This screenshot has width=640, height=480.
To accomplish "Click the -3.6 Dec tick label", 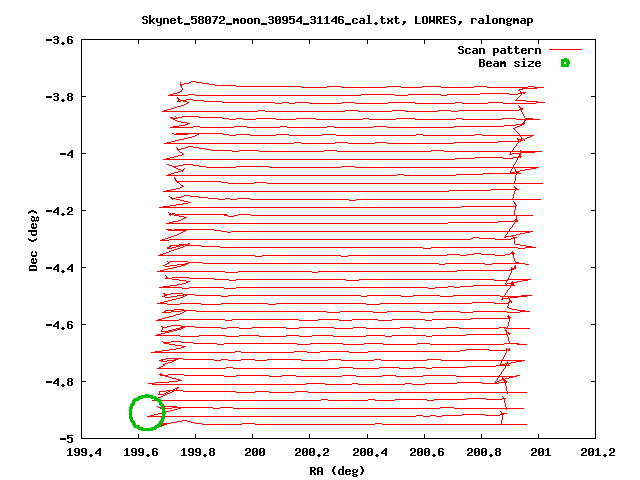I will [59, 40].
